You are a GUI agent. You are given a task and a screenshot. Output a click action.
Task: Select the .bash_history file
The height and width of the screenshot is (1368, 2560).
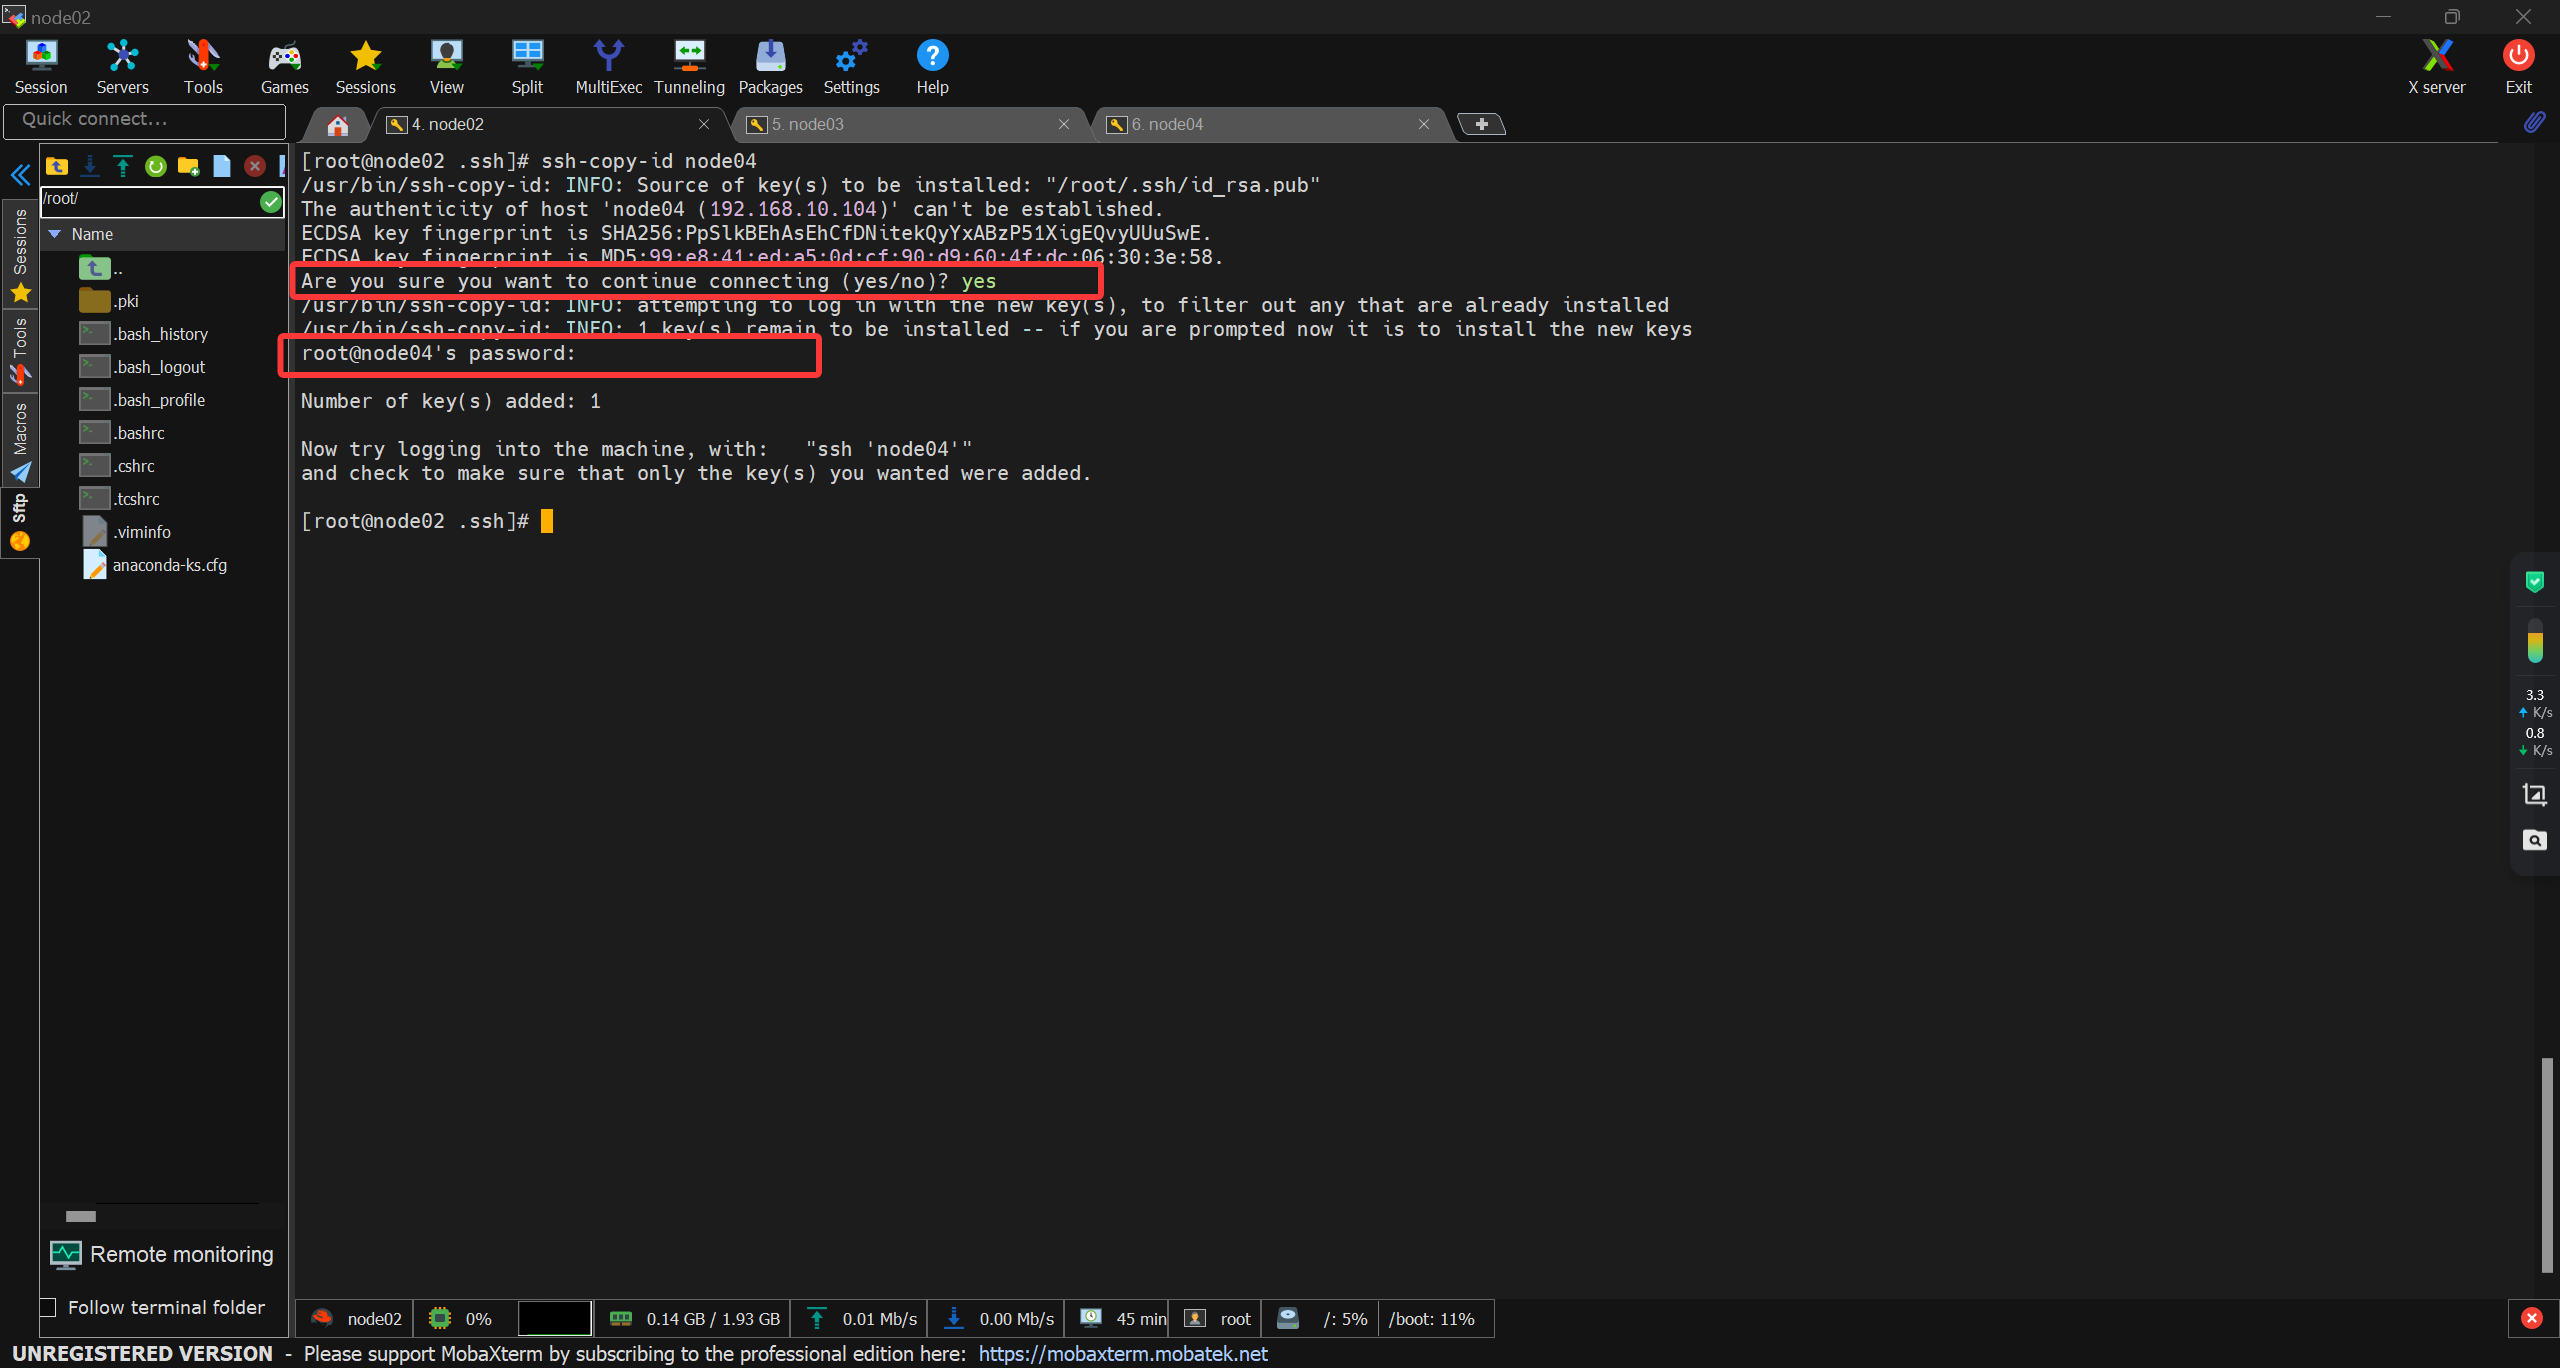click(160, 334)
